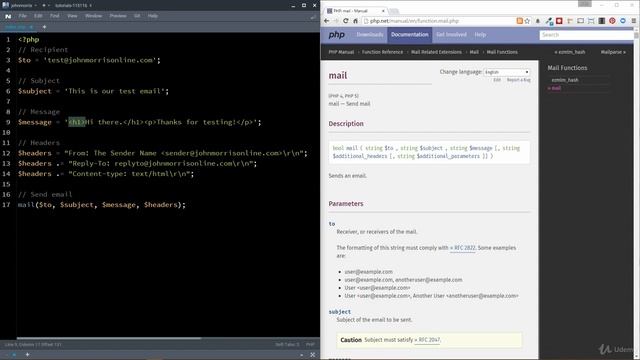Image resolution: width=640 pixels, height=360 pixels.
Task: Add a new editor tab with plus
Action: (44, 27)
